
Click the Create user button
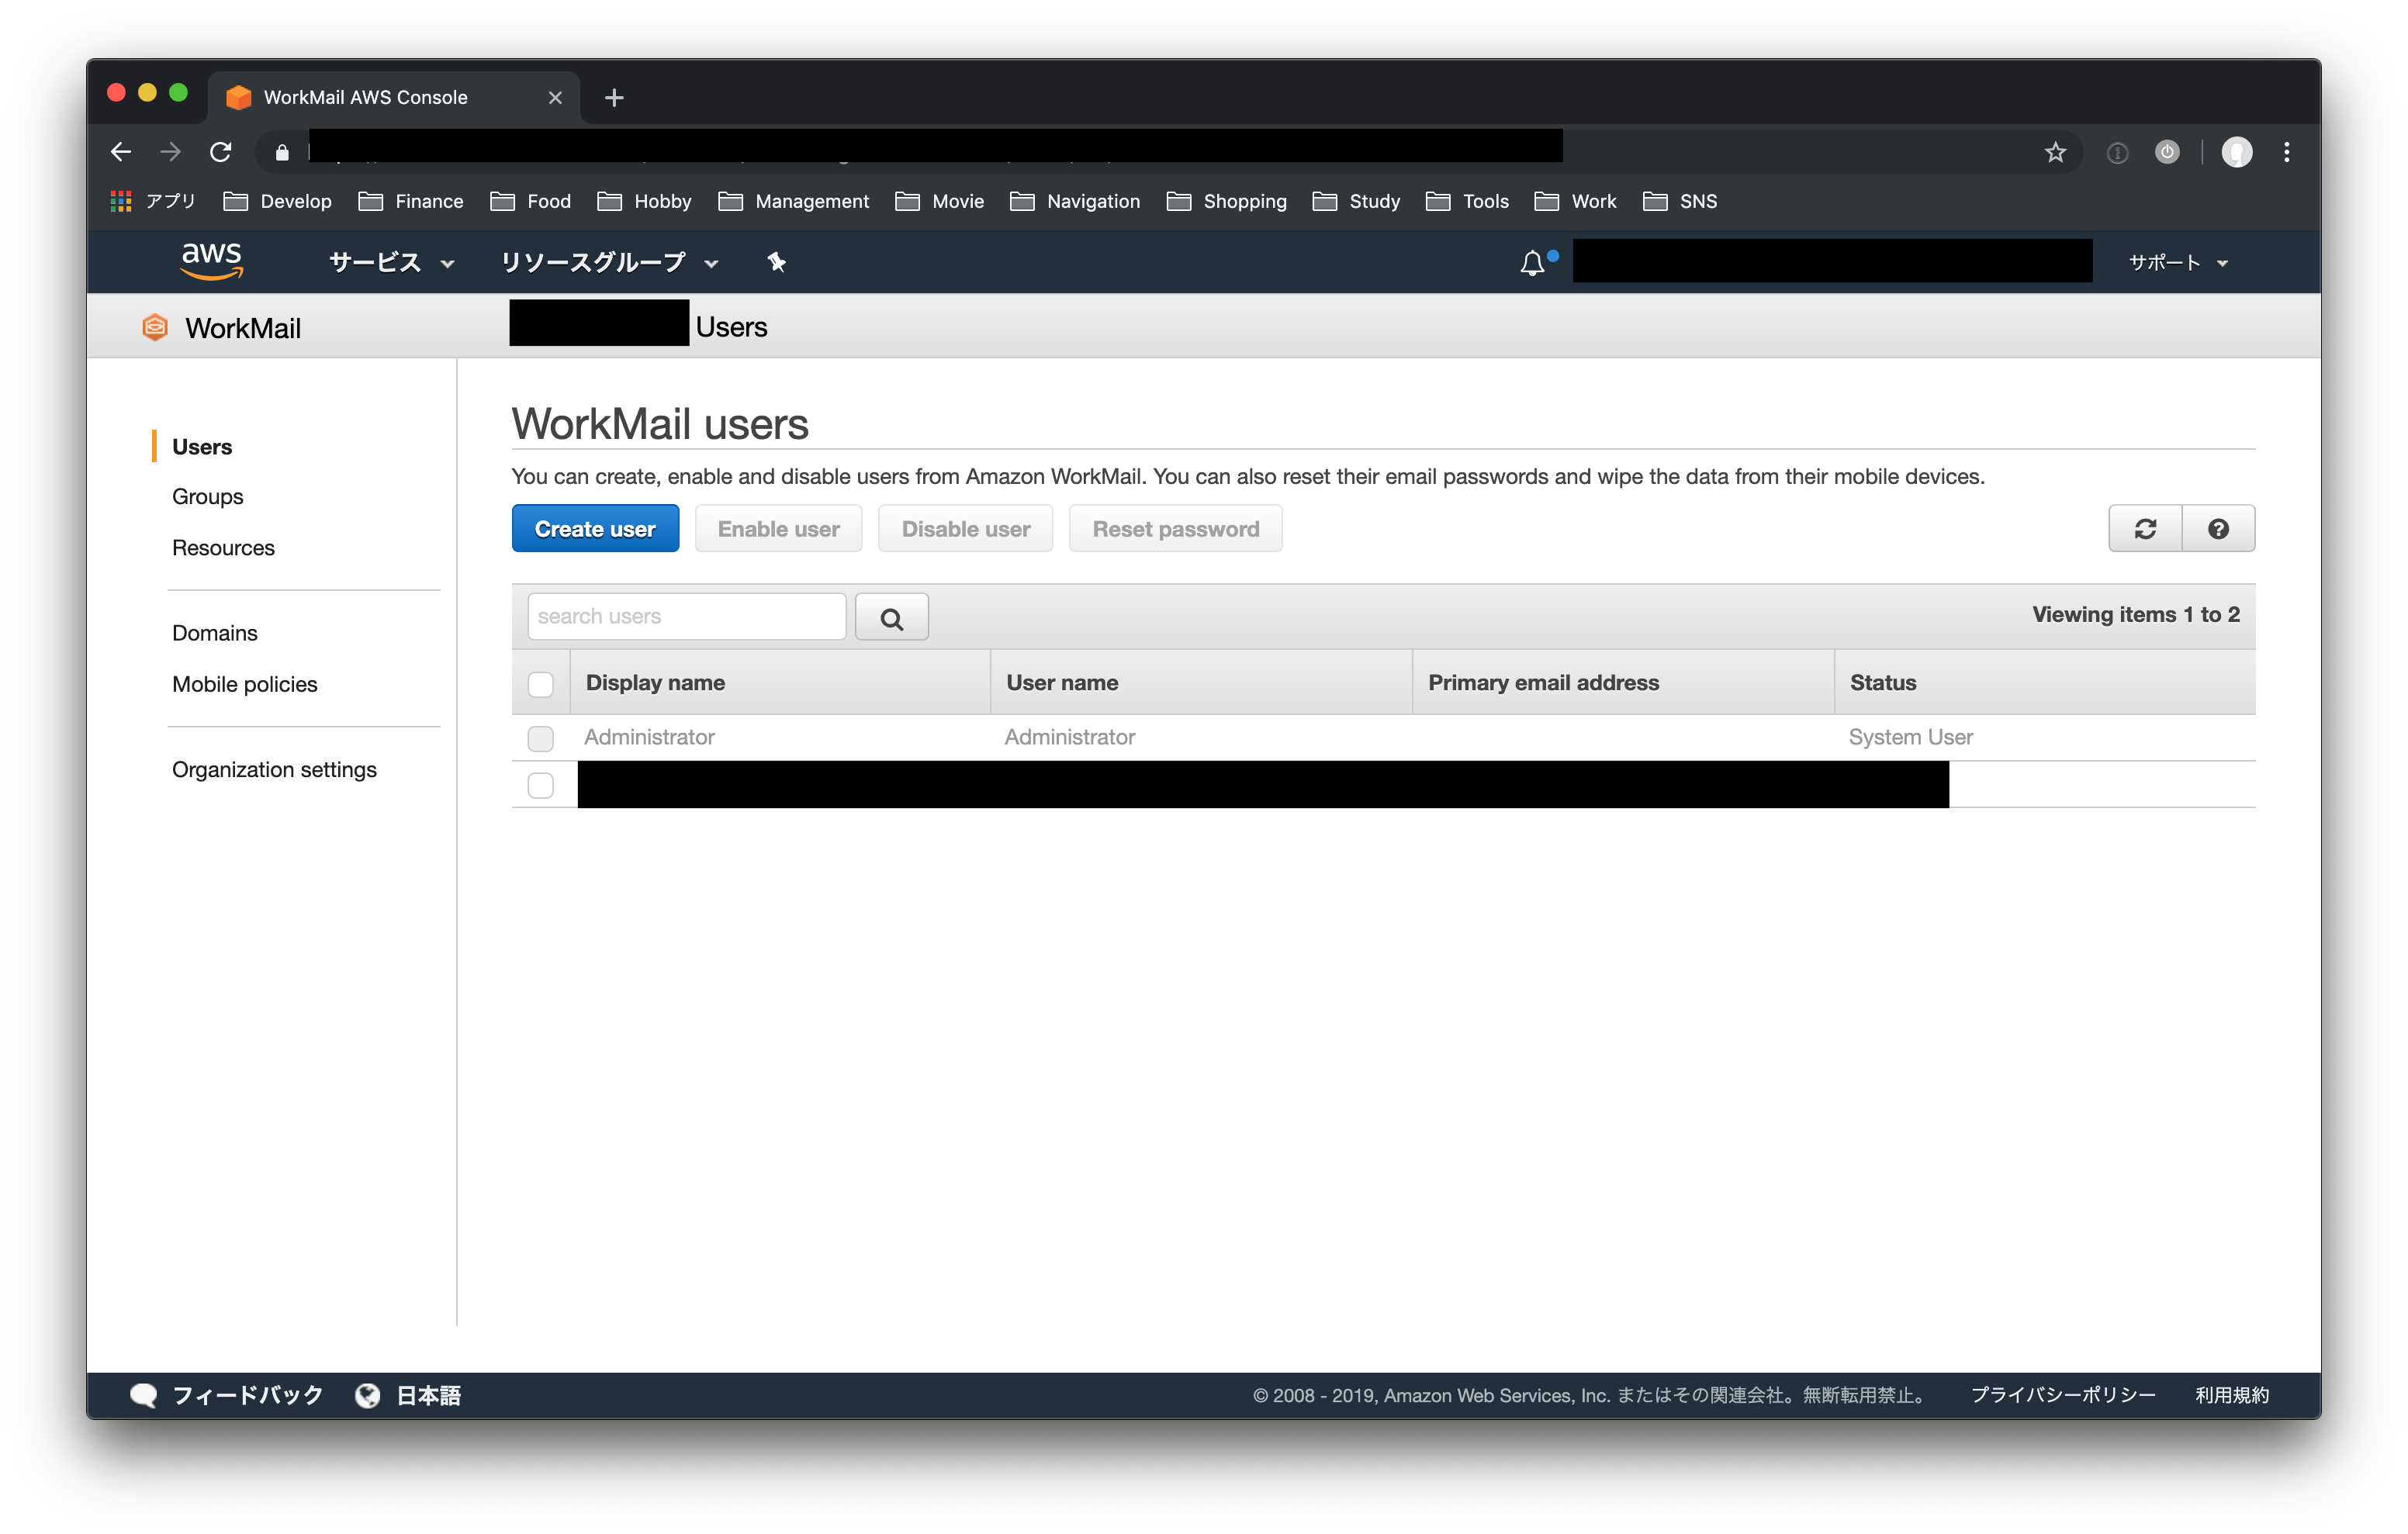click(595, 529)
